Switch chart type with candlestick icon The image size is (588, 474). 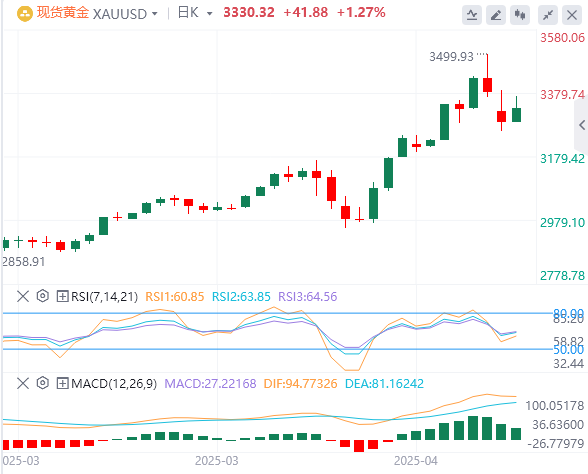[520, 15]
